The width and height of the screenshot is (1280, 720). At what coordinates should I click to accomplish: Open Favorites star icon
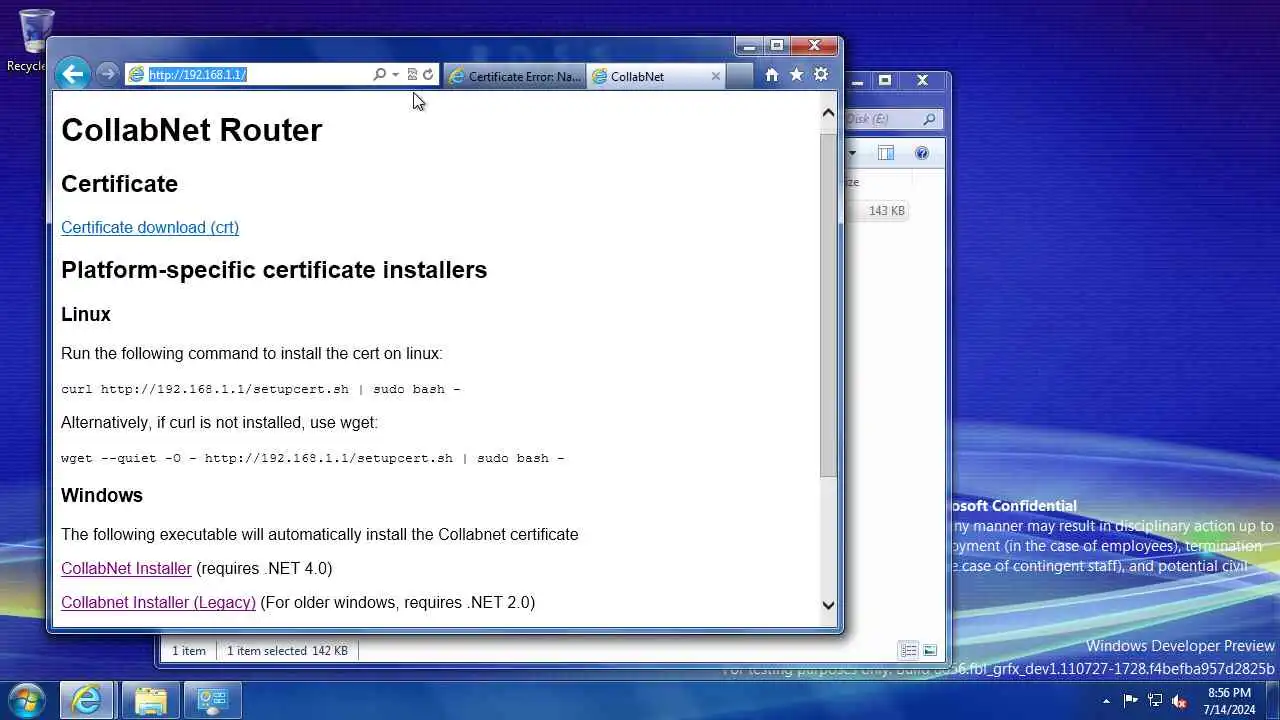[796, 75]
